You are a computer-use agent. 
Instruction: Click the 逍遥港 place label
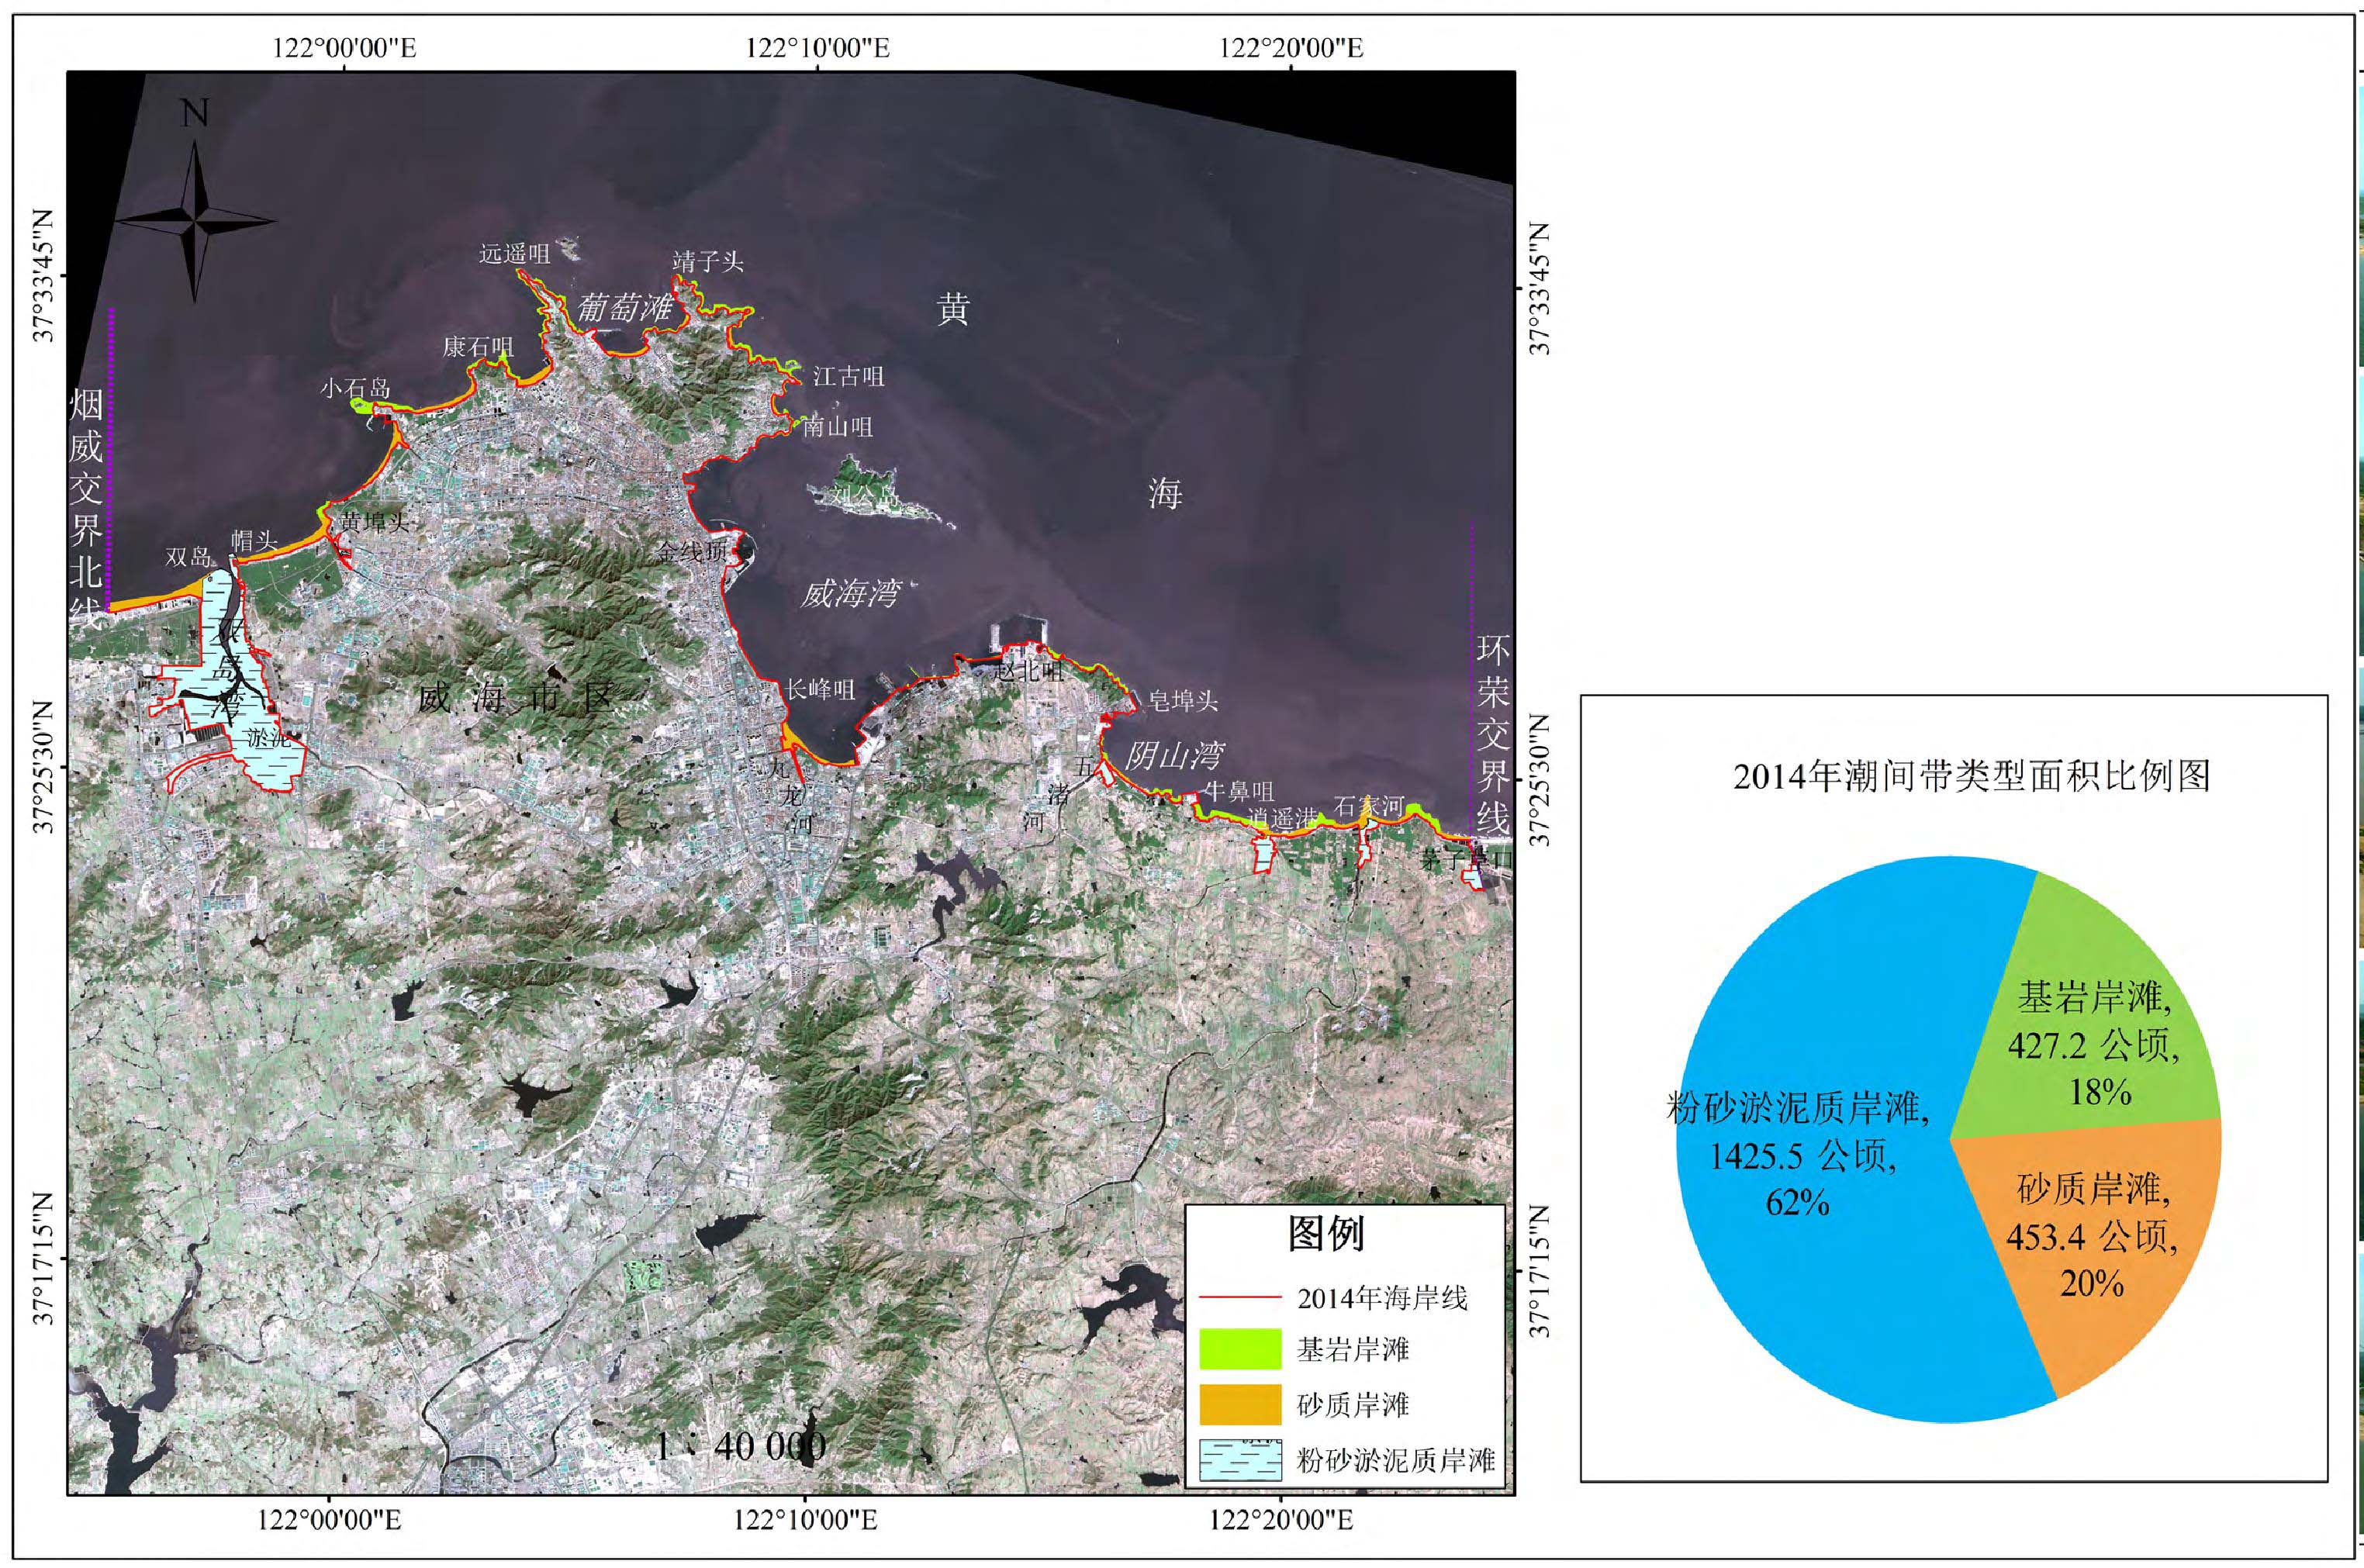(1282, 818)
